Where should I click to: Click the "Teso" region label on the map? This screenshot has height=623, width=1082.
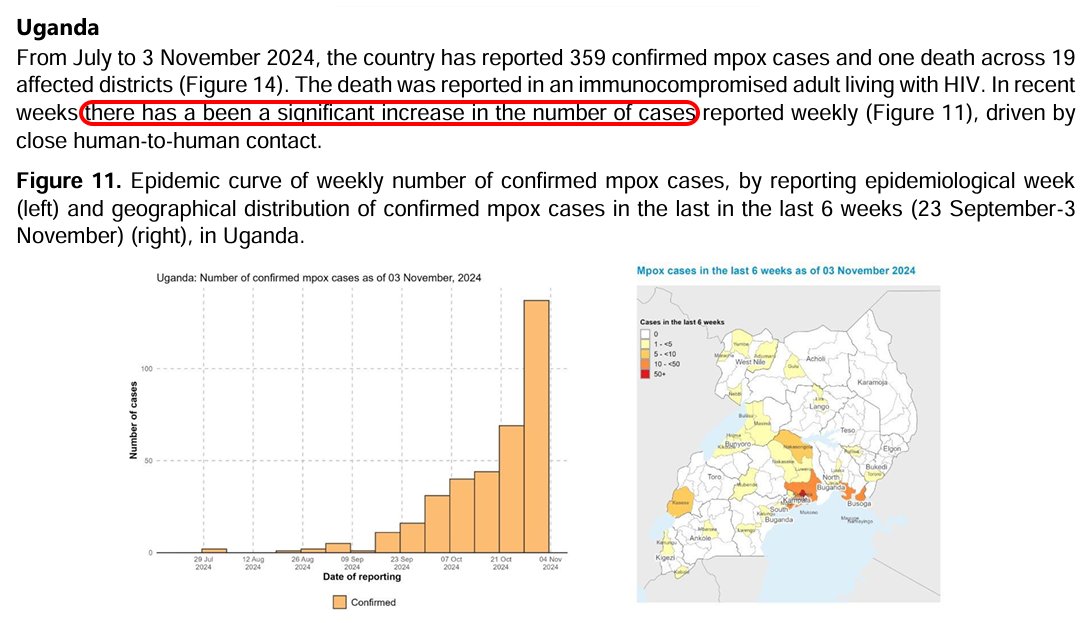(847, 431)
